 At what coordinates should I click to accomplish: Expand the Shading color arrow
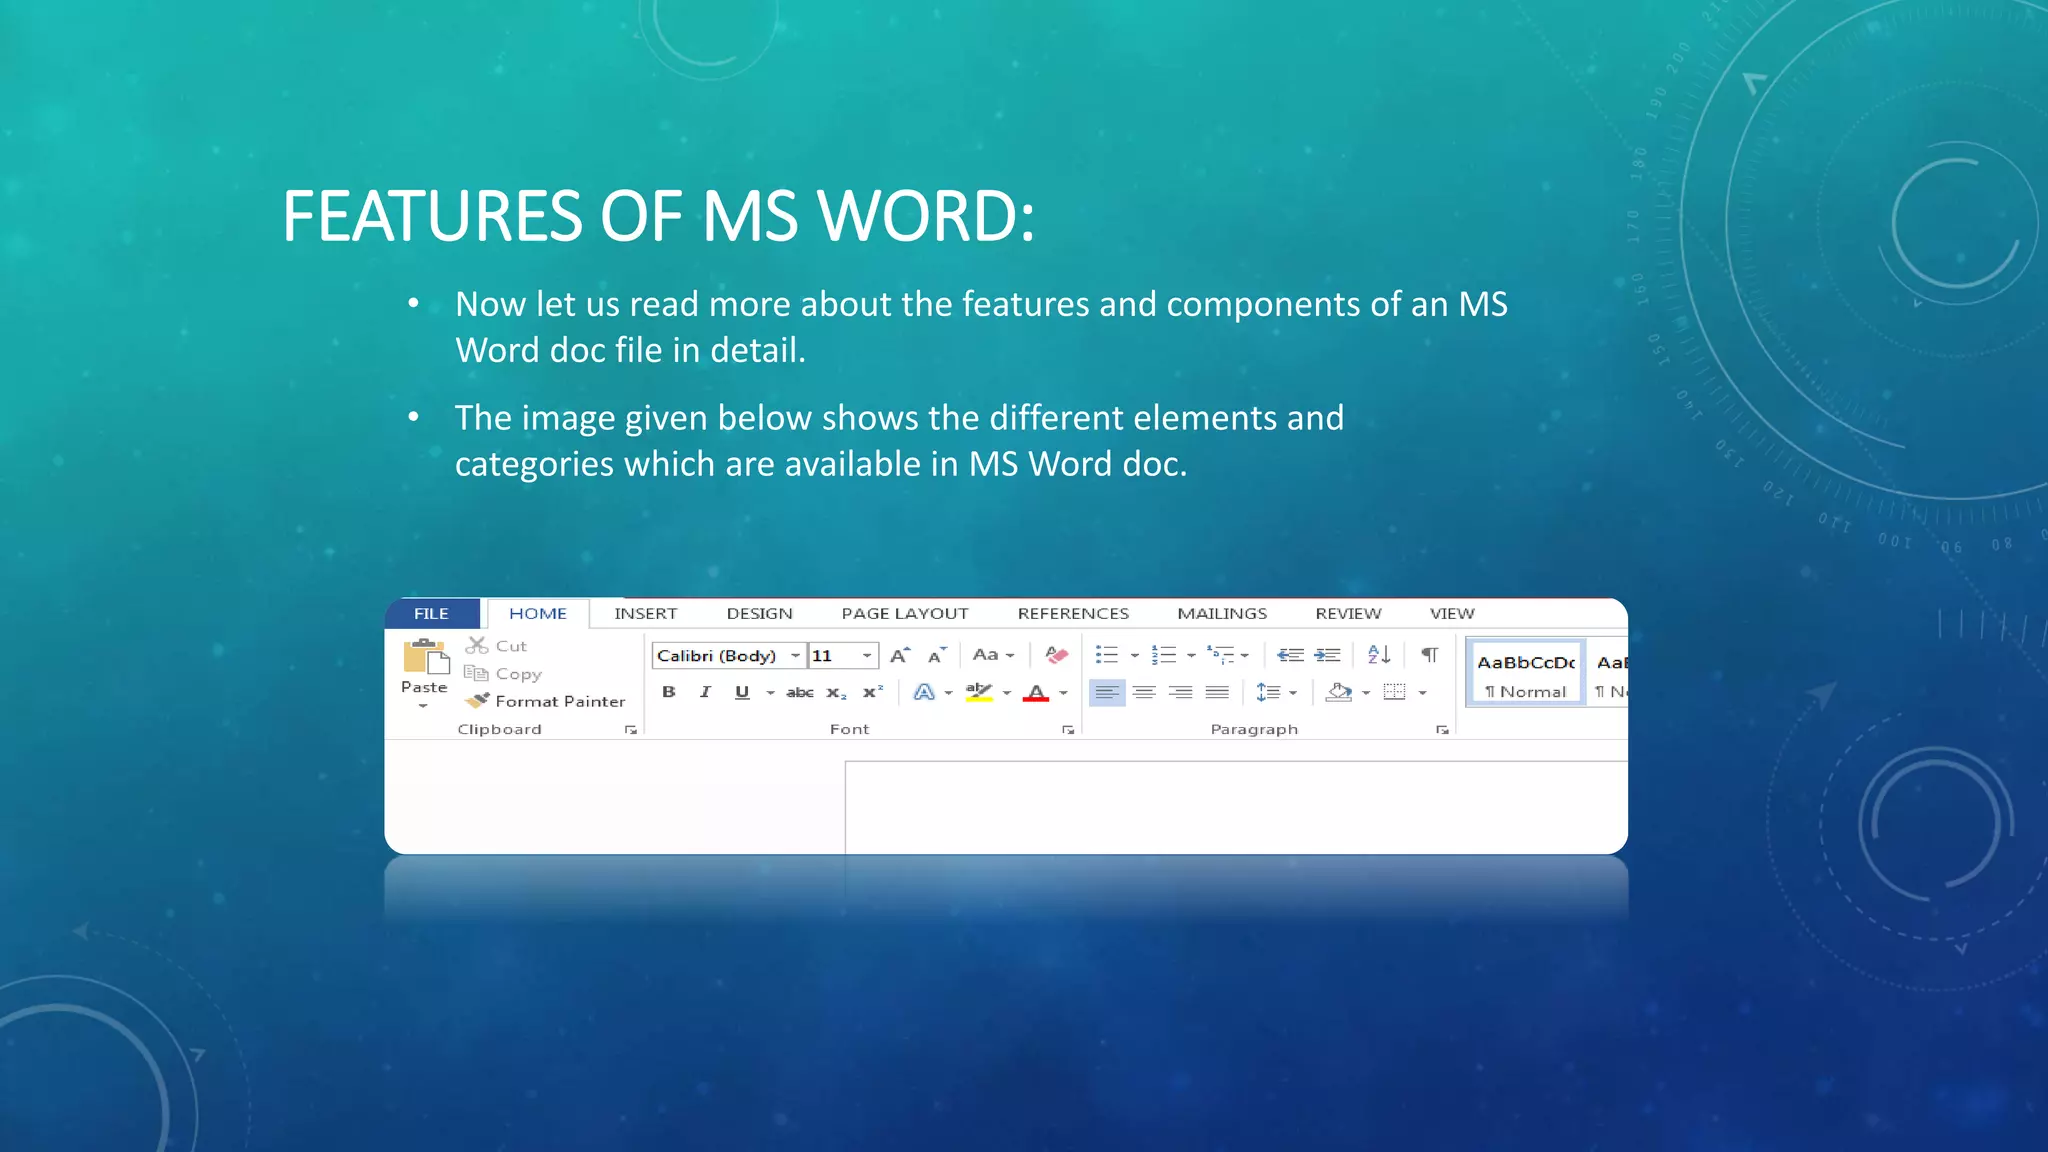[x=1366, y=693]
